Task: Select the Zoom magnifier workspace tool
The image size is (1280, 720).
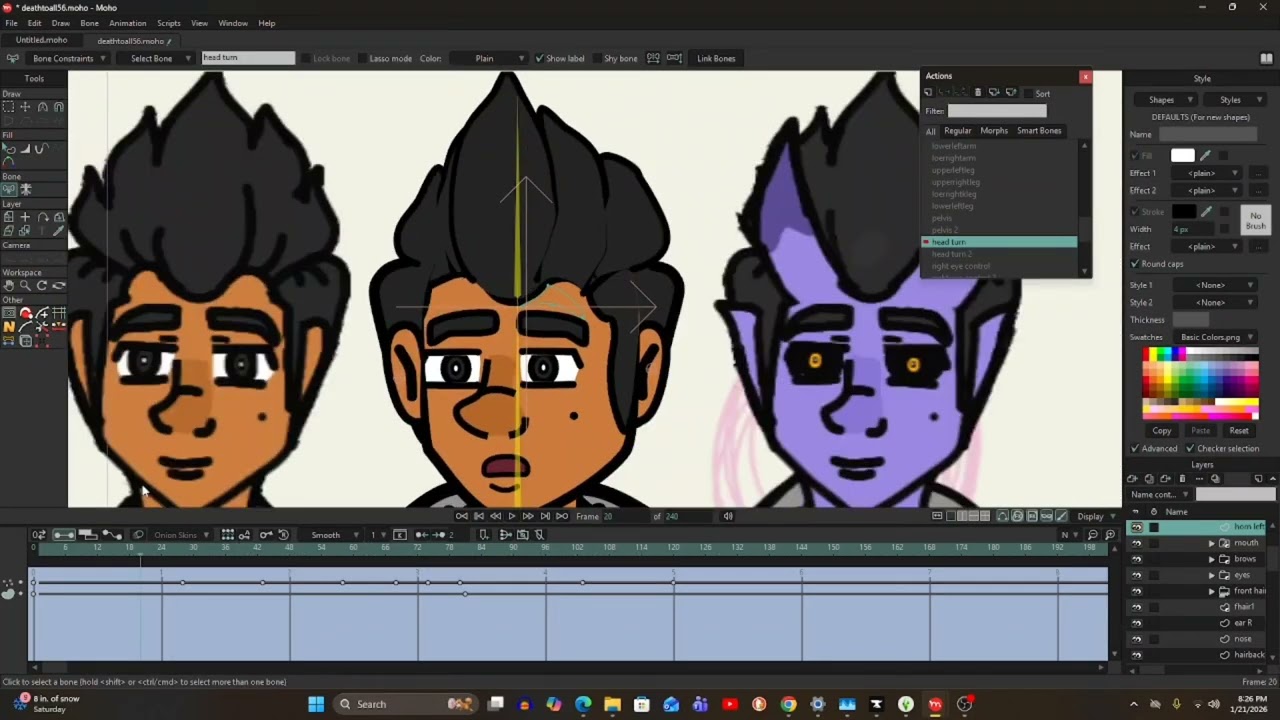Action: pyautogui.click(x=25, y=286)
